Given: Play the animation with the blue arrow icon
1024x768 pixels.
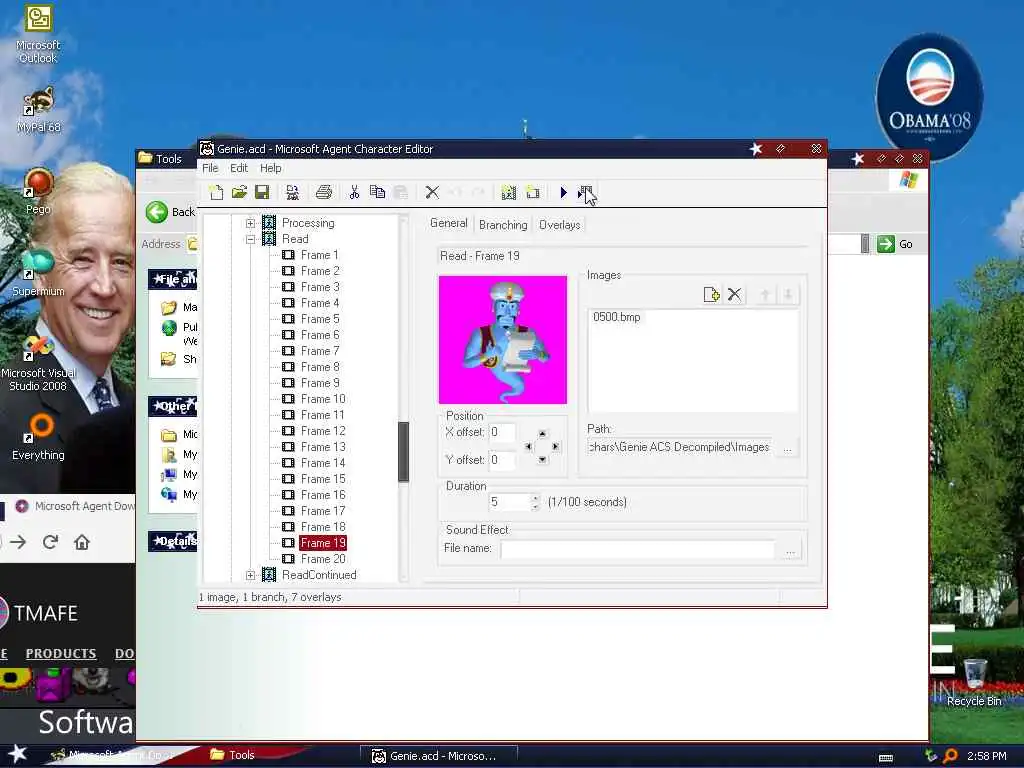Looking at the screenshot, I should click(564, 192).
